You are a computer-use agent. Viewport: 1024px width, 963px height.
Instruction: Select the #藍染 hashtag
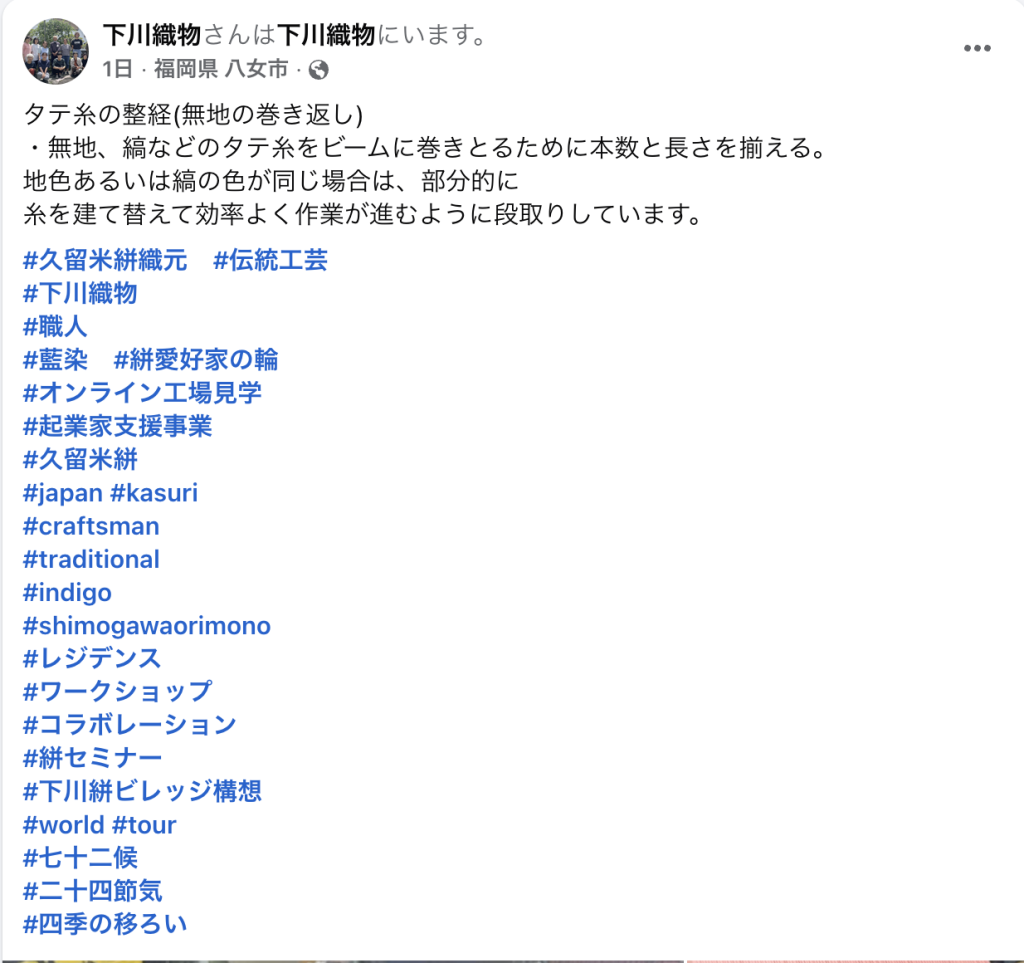click(56, 359)
